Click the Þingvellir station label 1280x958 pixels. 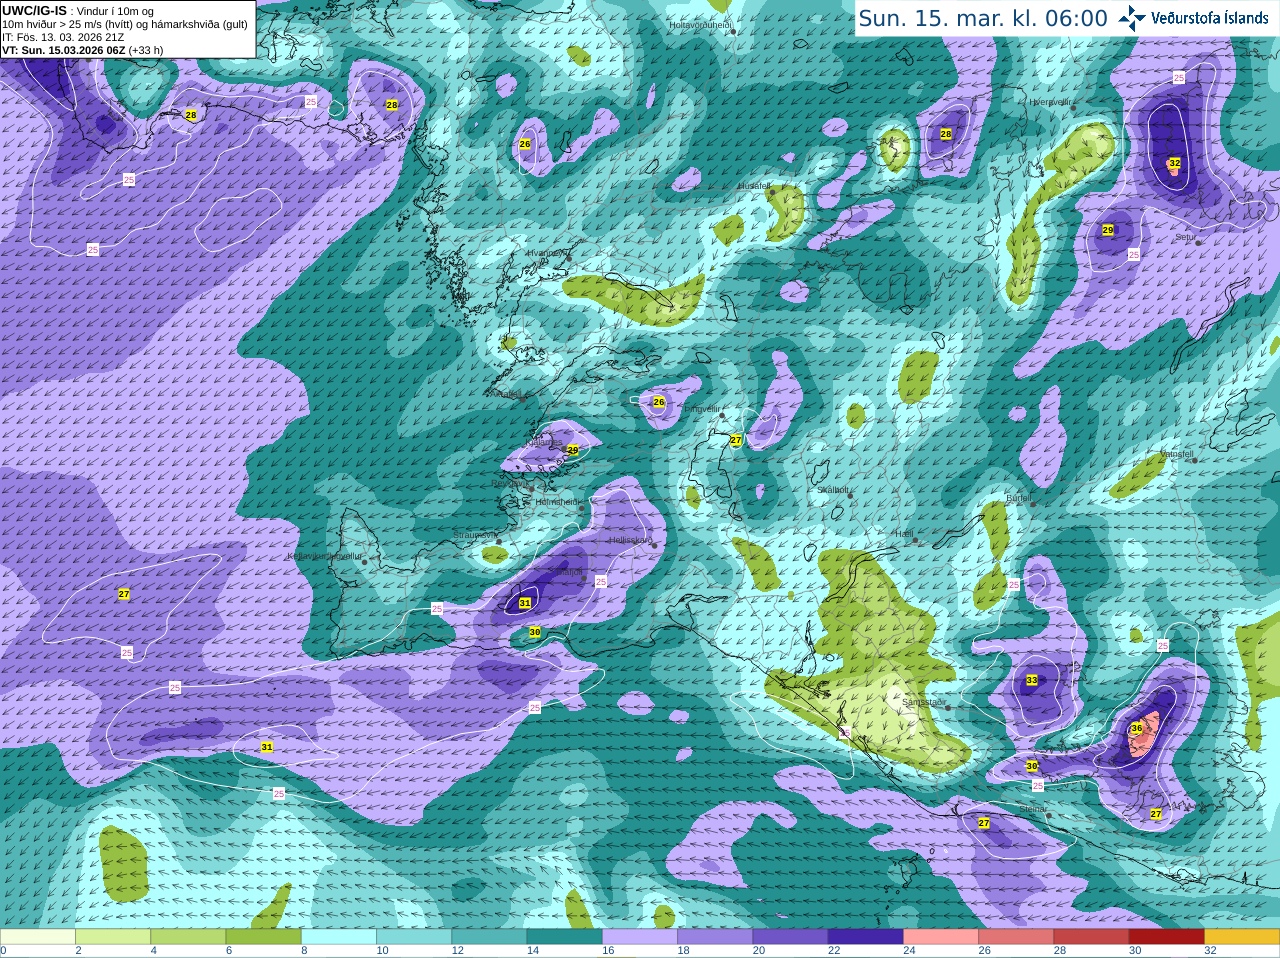(702, 409)
